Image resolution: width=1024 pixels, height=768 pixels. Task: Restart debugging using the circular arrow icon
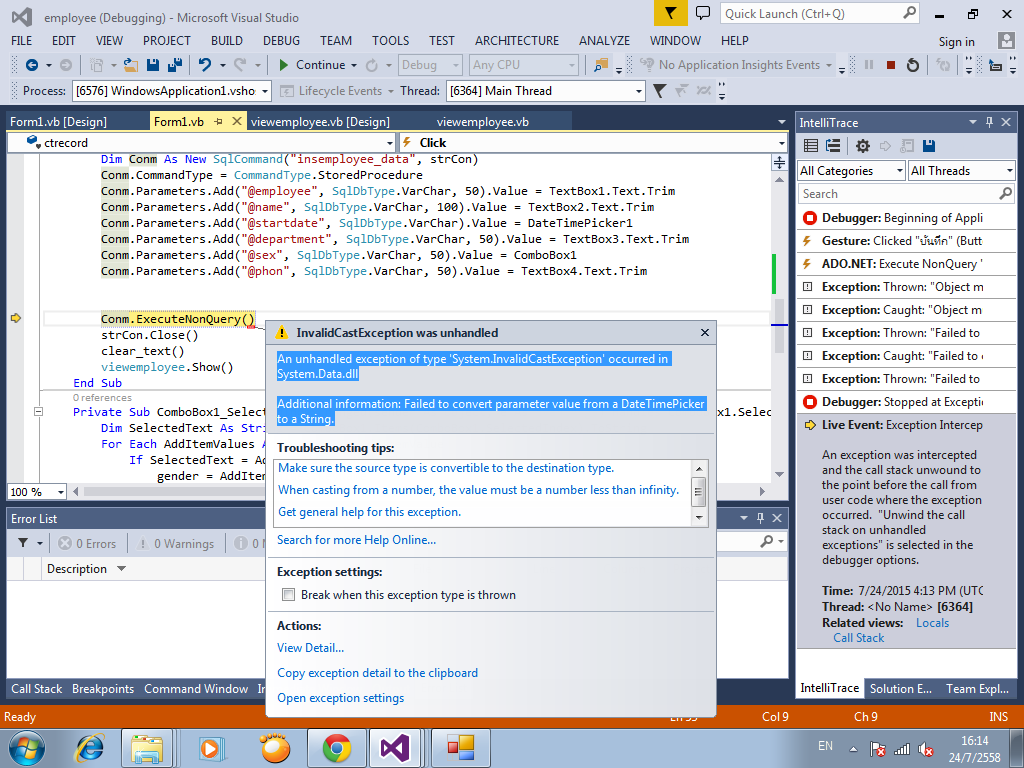912,65
